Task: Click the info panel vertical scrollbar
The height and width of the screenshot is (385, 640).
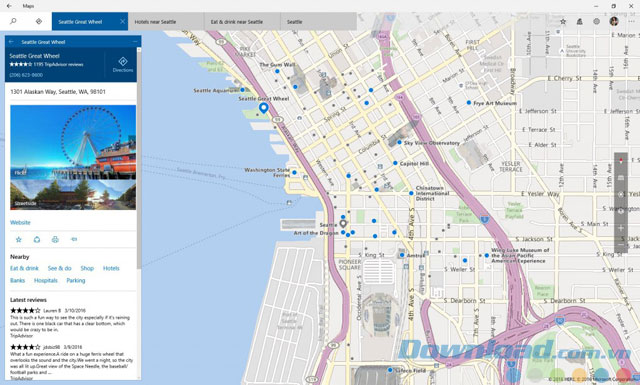Action: coord(139,159)
